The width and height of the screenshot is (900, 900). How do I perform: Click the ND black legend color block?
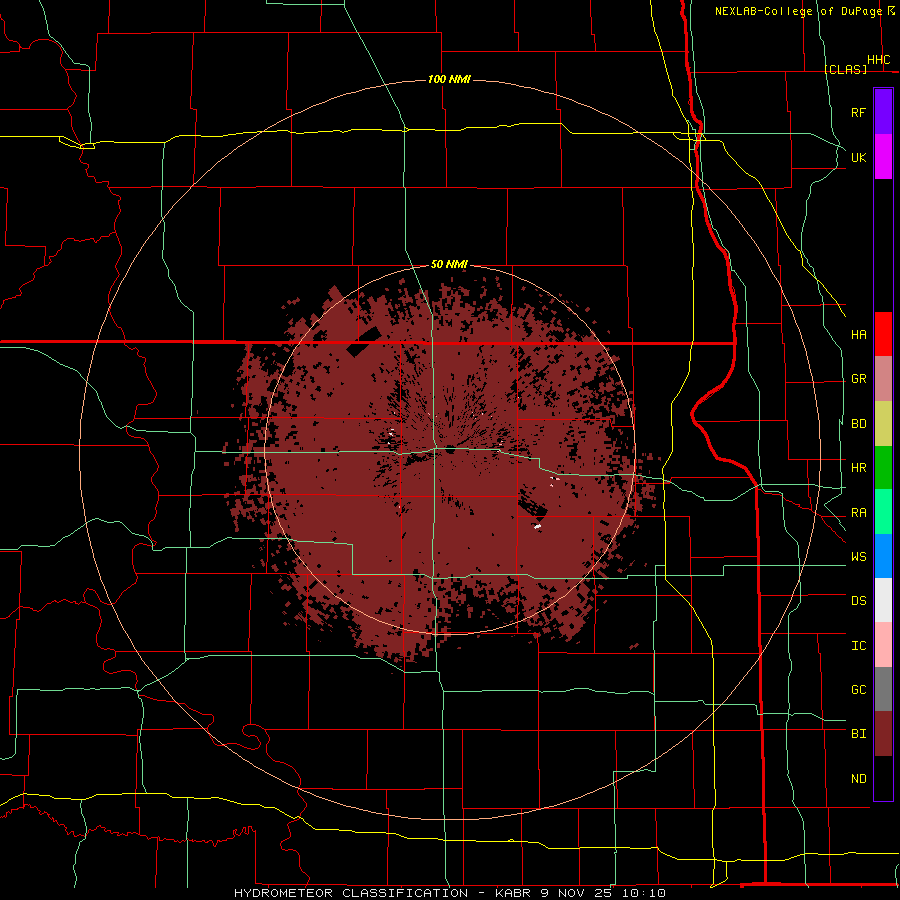tap(883, 778)
